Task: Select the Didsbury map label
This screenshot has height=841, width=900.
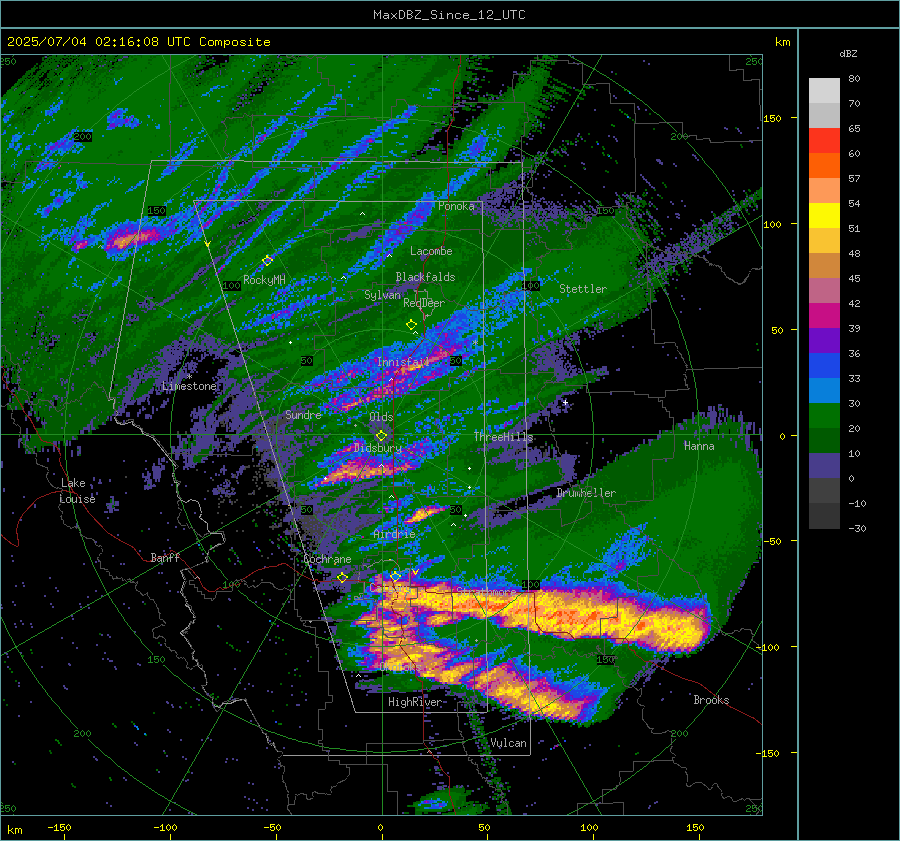Action: pos(378,448)
